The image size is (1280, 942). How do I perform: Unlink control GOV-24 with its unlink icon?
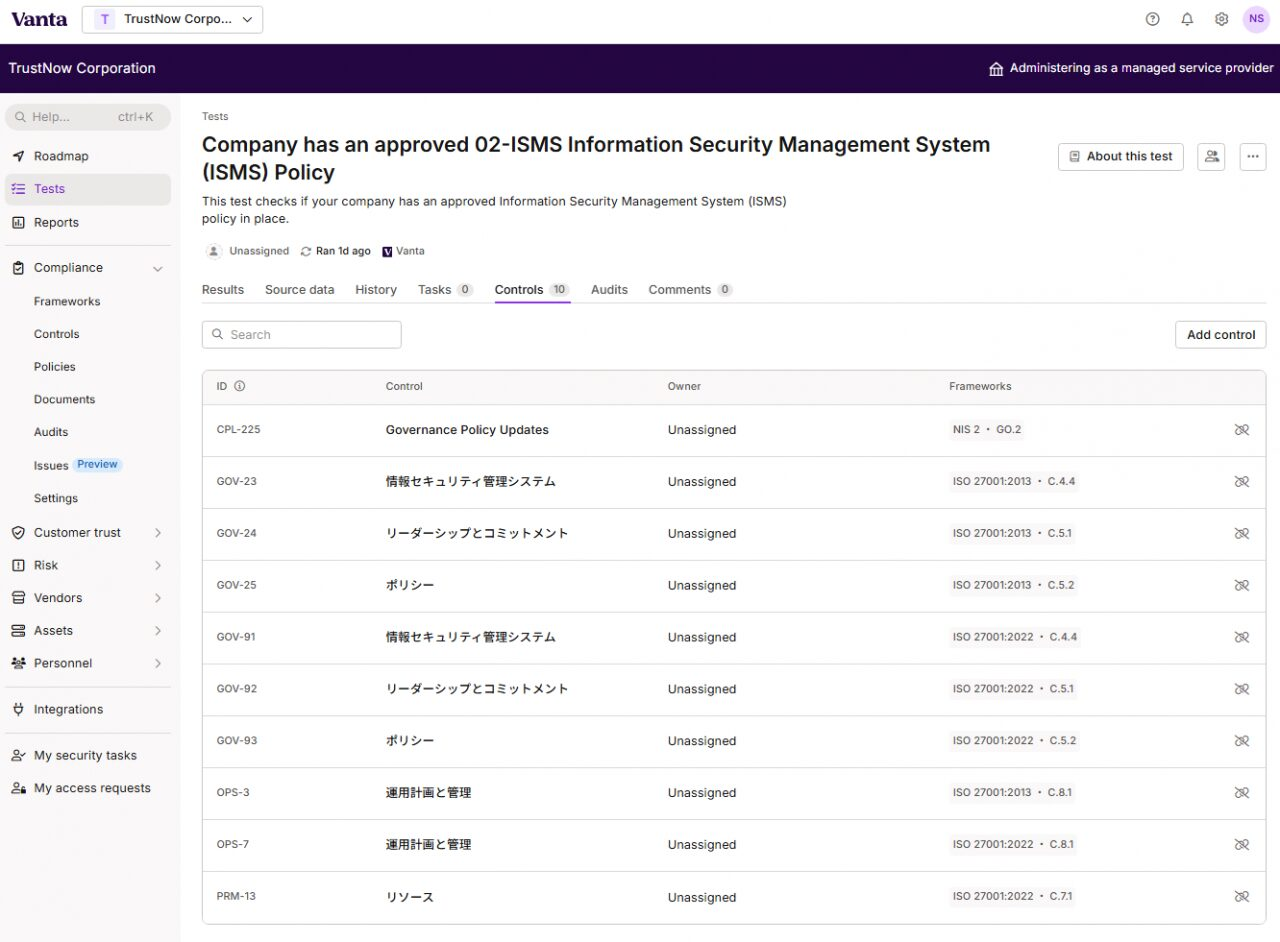(x=1242, y=534)
